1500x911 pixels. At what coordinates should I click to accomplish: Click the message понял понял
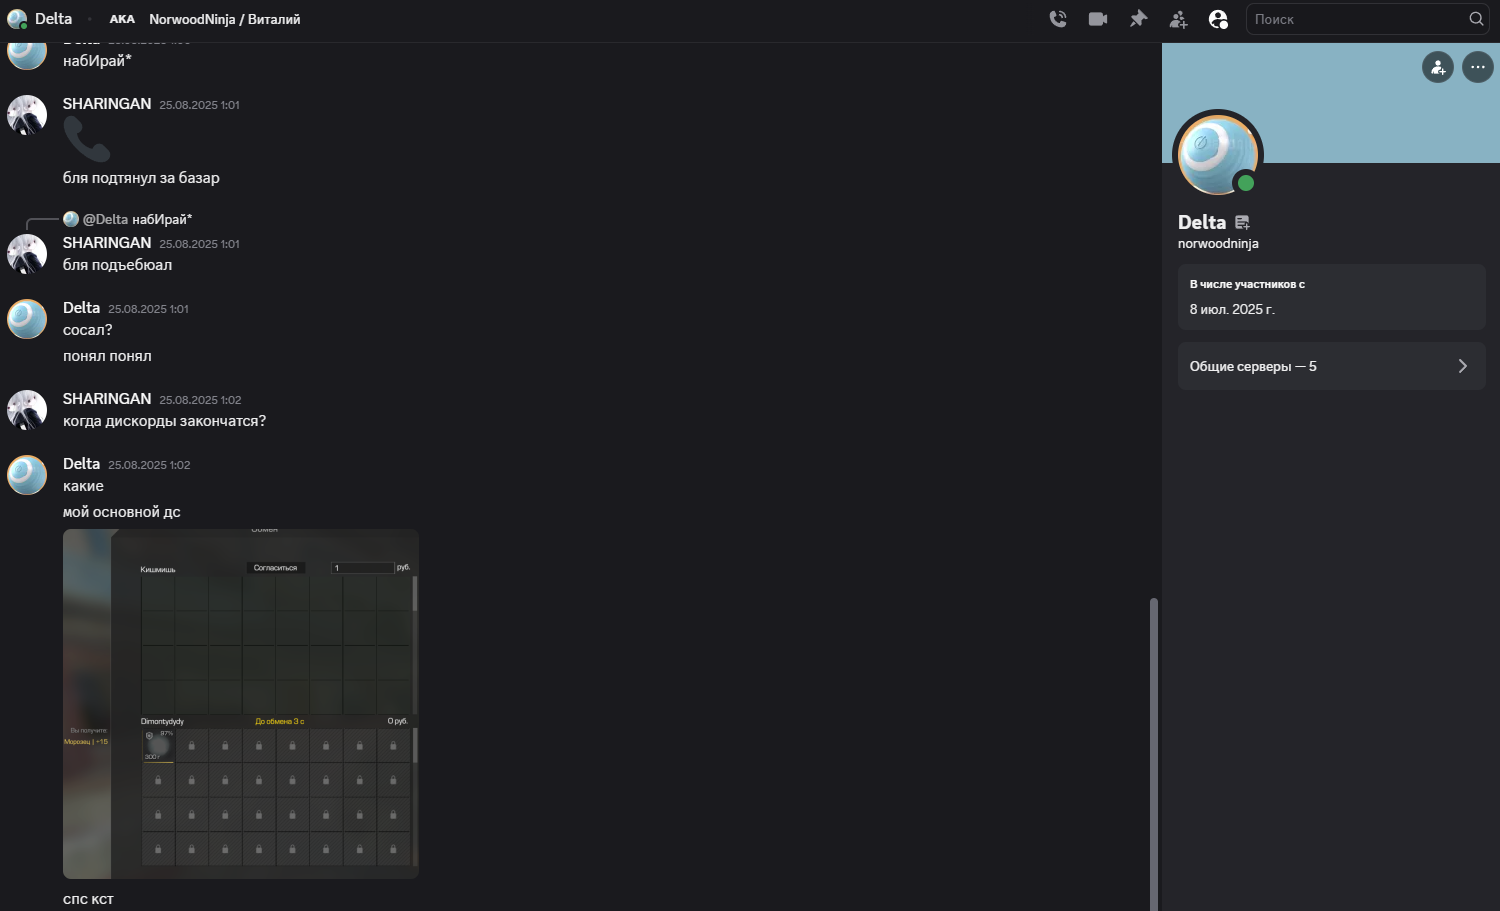[x=107, y=356]
